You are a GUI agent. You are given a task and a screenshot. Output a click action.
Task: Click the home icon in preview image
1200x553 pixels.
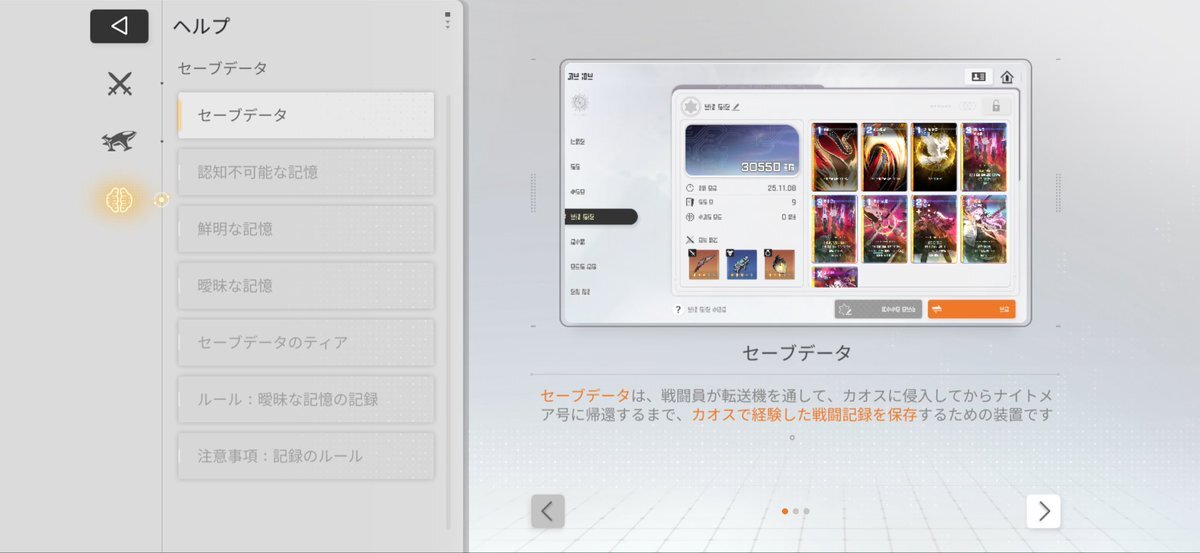(x=1006, y=77)
